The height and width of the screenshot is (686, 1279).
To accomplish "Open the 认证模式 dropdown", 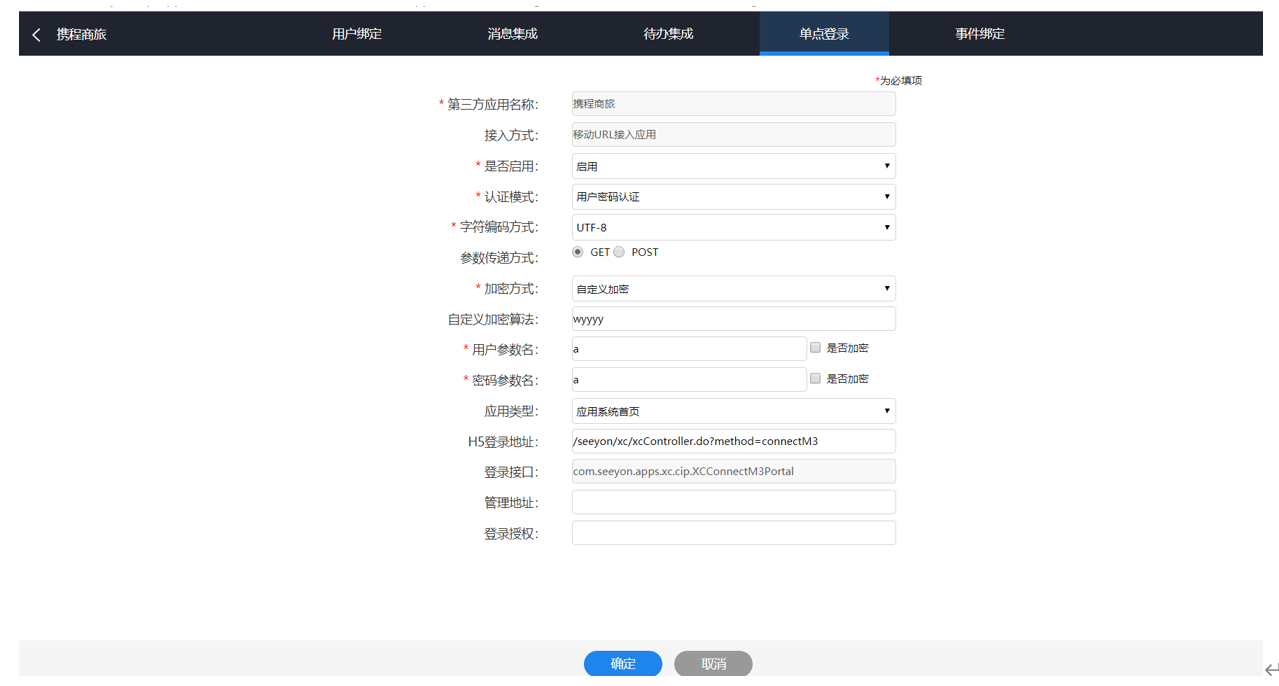I will coord(733,197).
